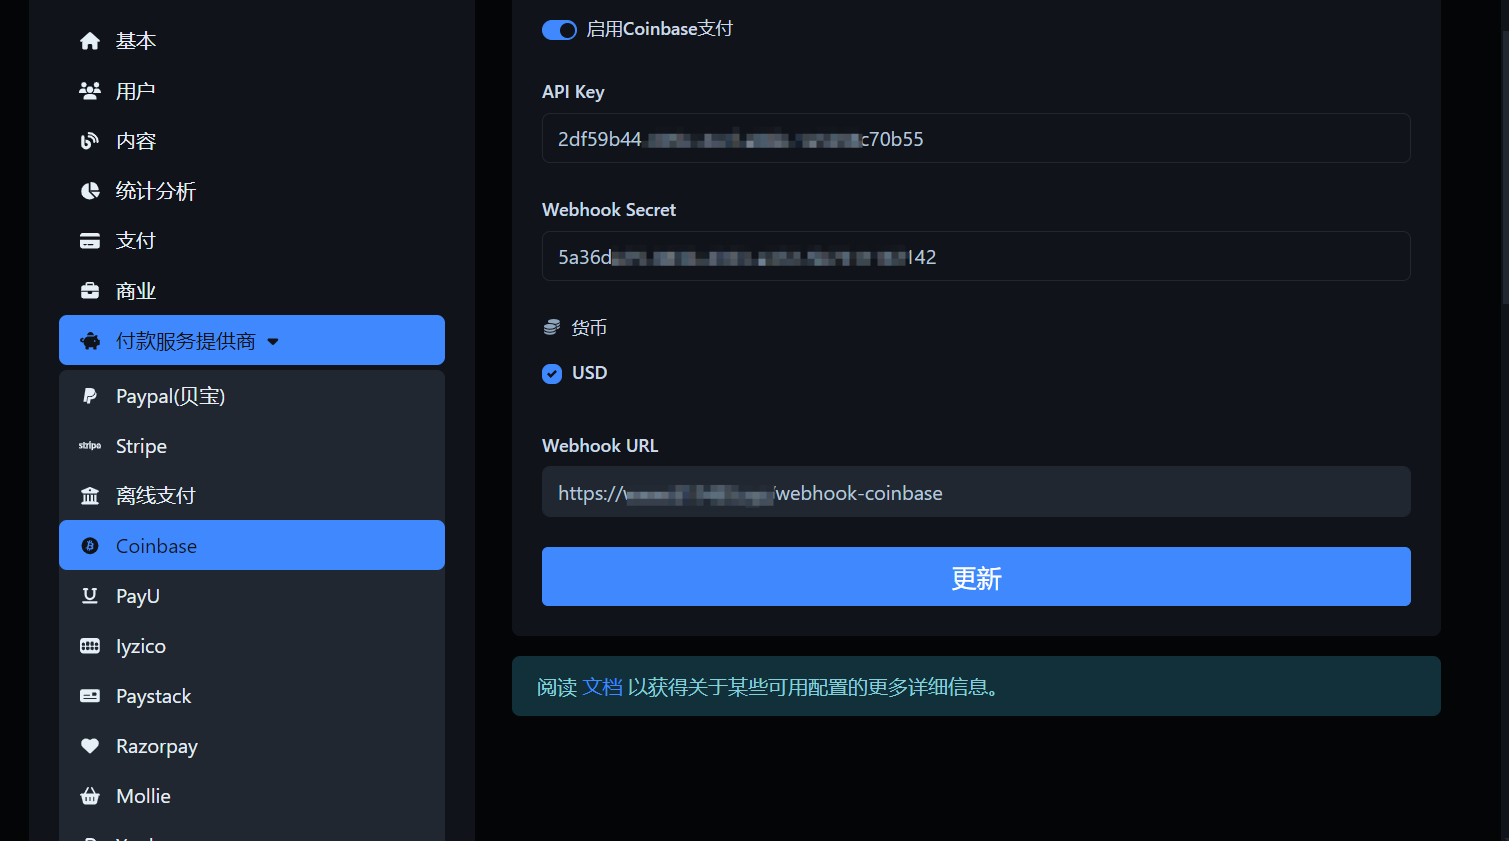
Task: Click the piggy bank icon beside 付款服务提供商
Action: point(90,341)
